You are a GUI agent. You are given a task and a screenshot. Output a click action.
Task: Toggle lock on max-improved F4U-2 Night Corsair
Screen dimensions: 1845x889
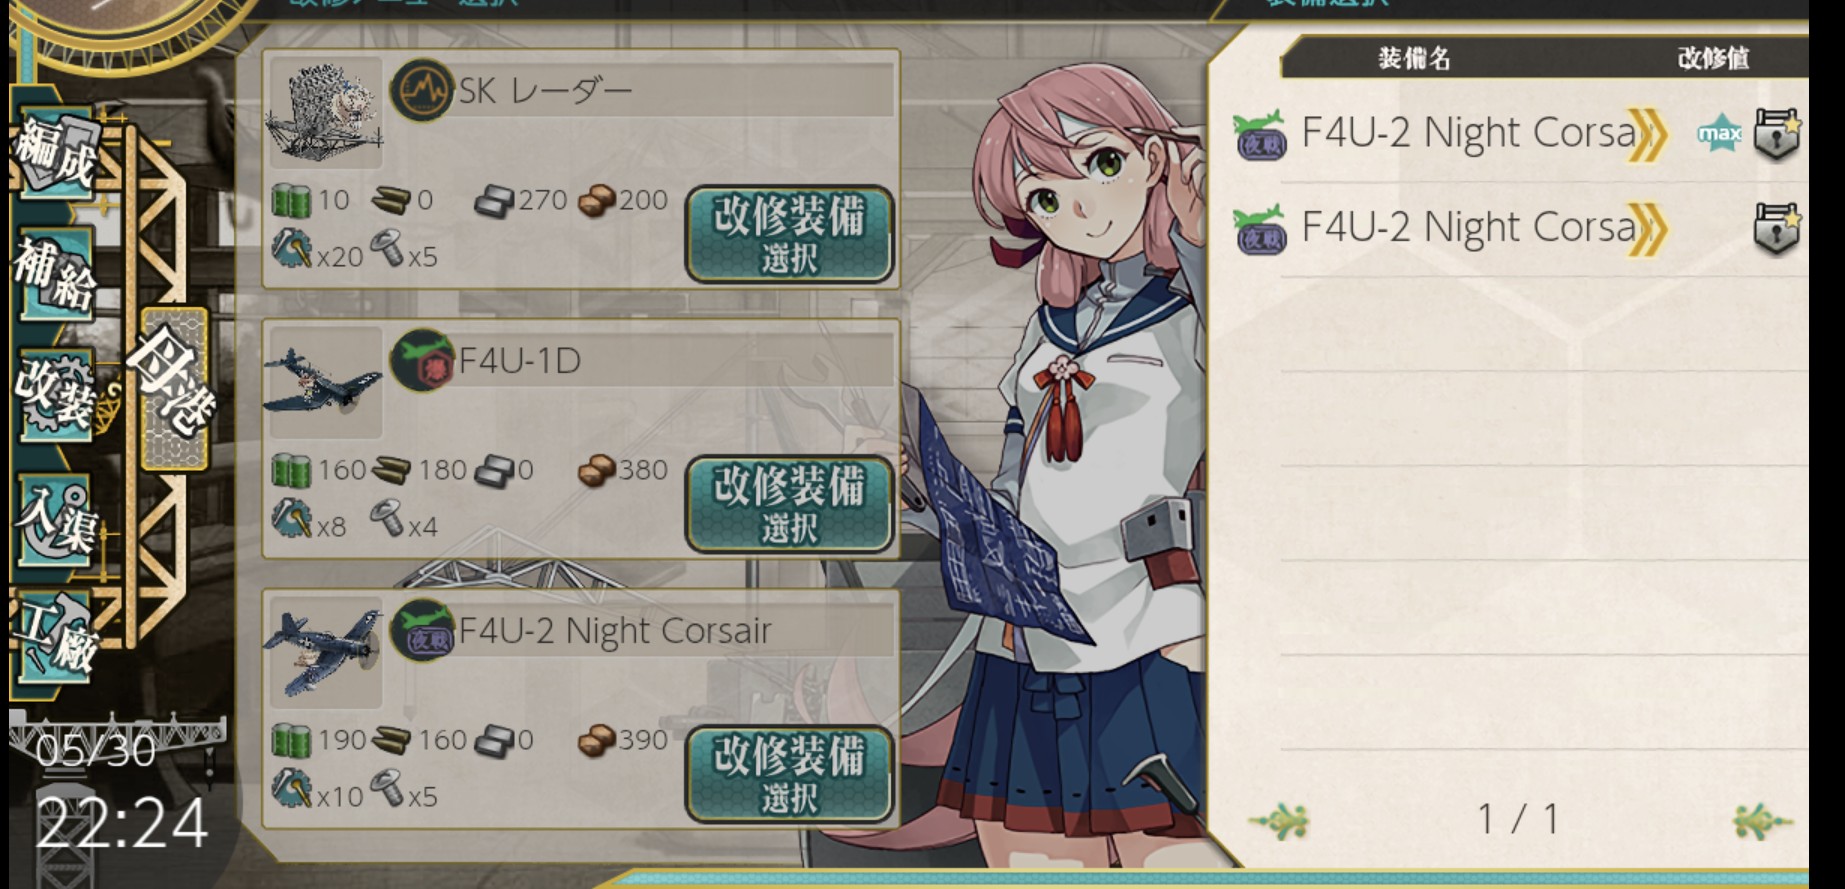click(1777, 134)
